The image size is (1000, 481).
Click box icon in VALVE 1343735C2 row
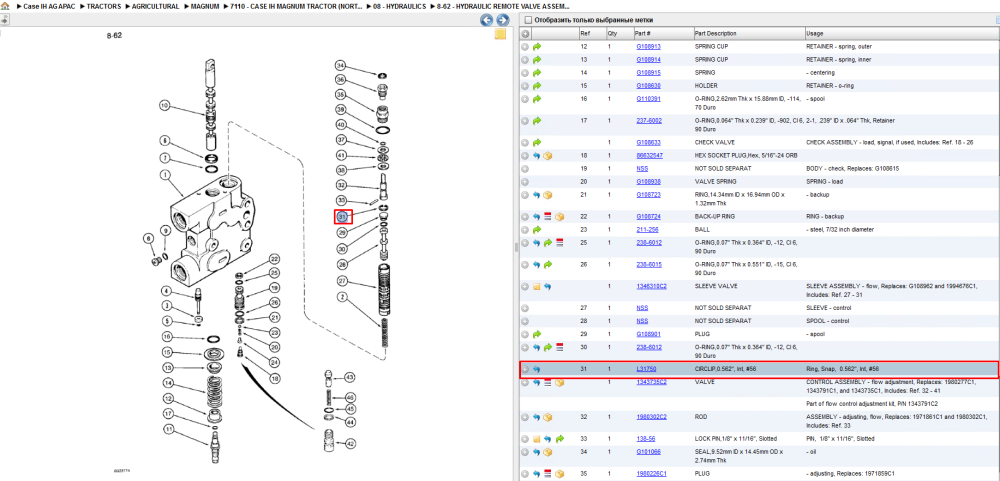[x=559, y=382]
